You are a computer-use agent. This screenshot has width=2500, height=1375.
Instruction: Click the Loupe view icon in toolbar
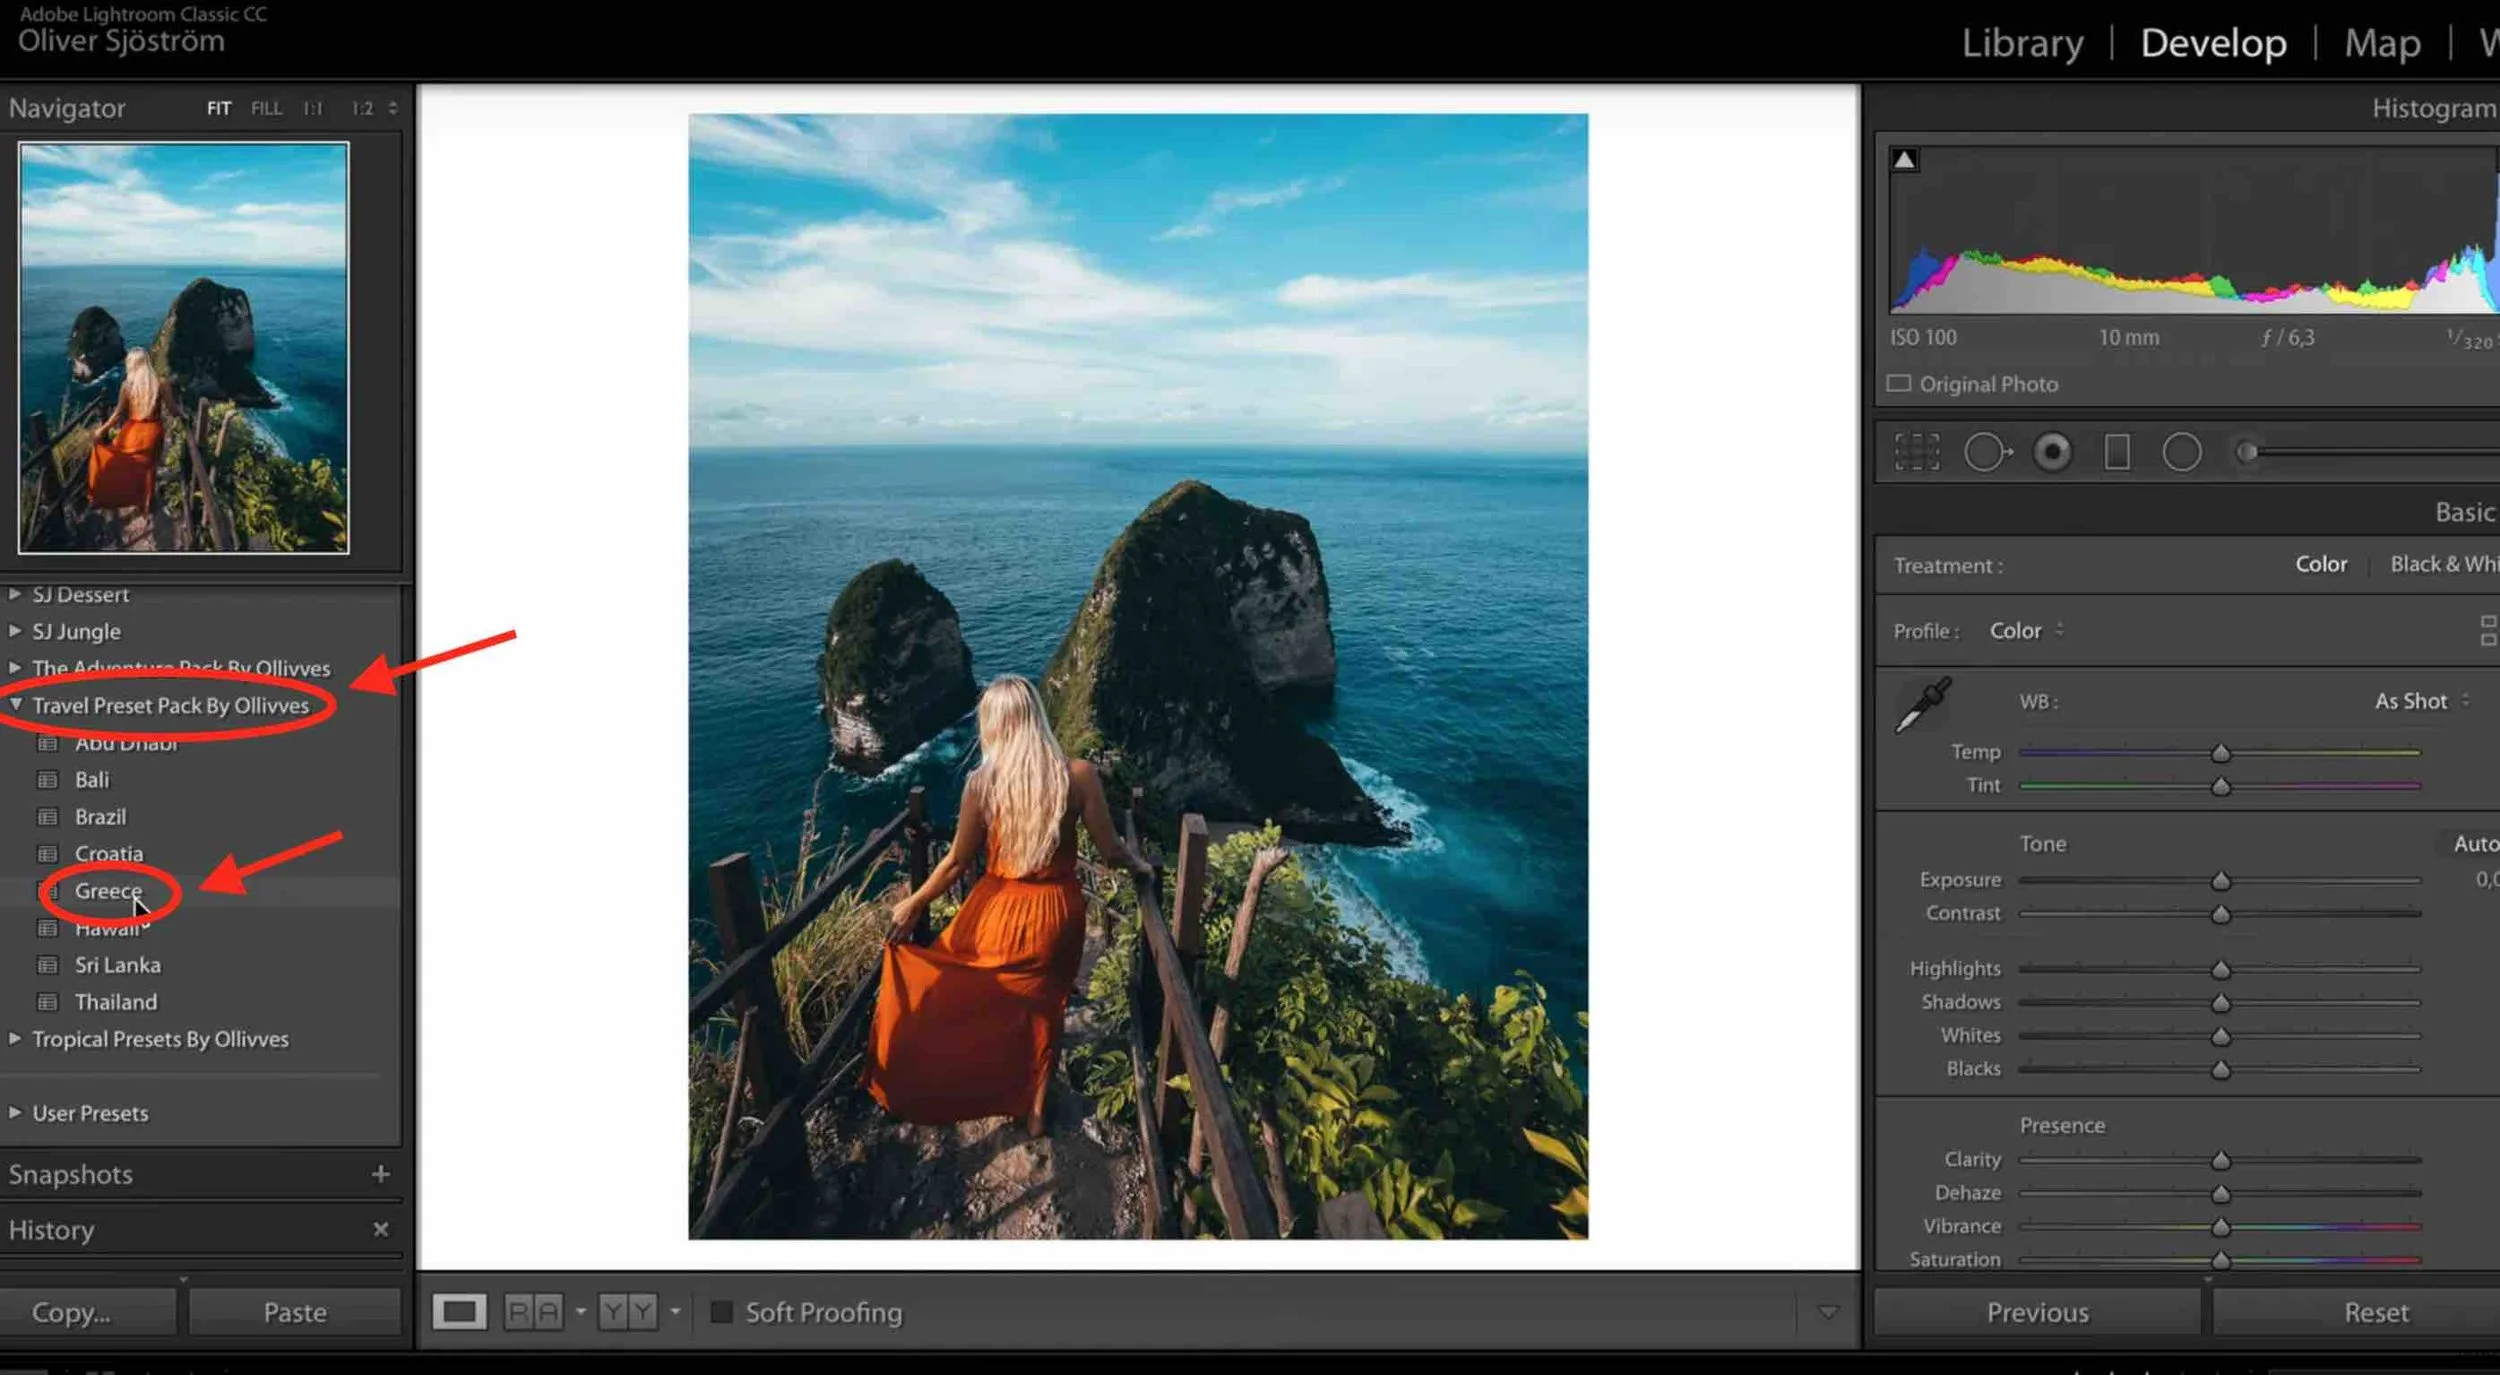click(459, 1312)
